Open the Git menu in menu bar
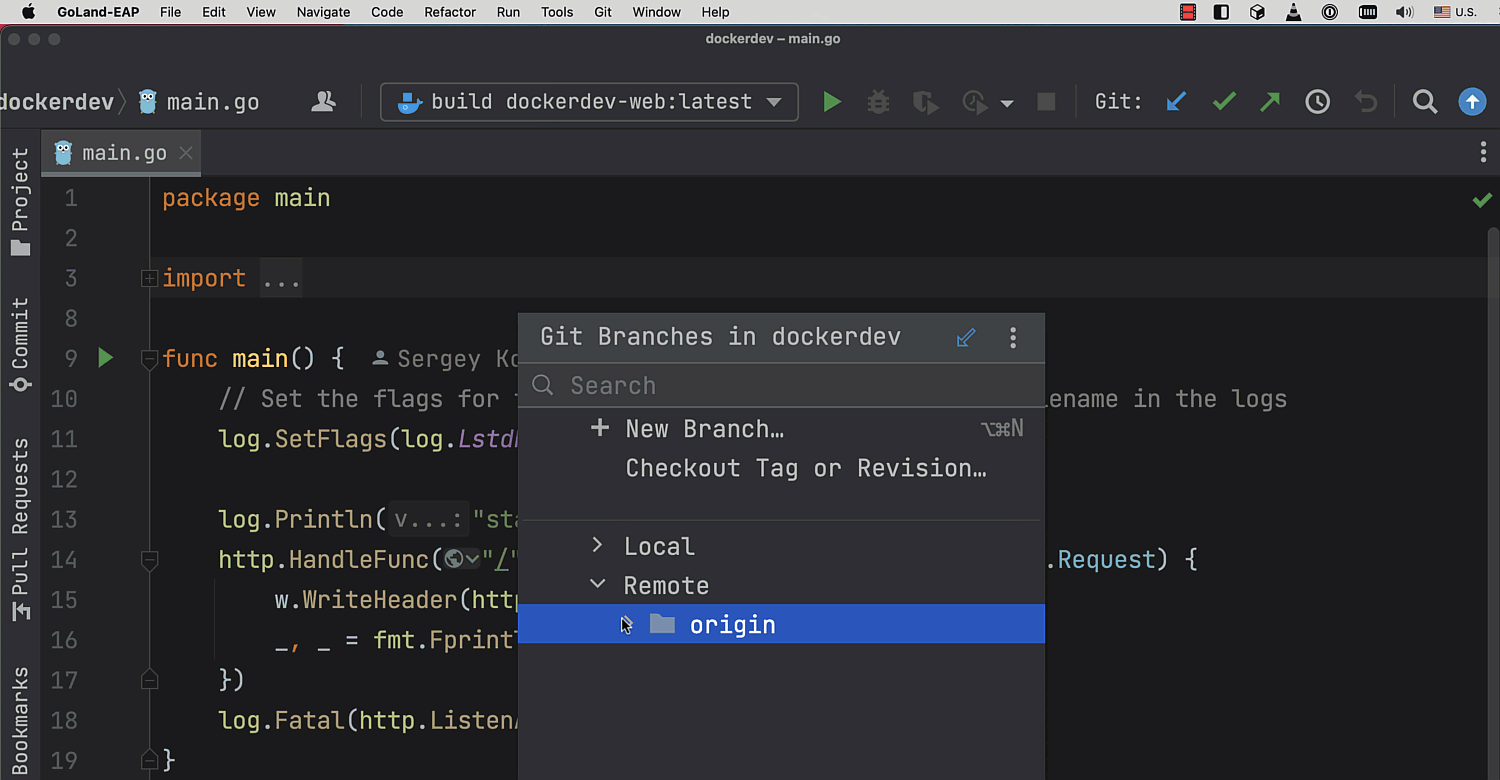Viewport: 1500px width, 780px height. tap(603, 12)
